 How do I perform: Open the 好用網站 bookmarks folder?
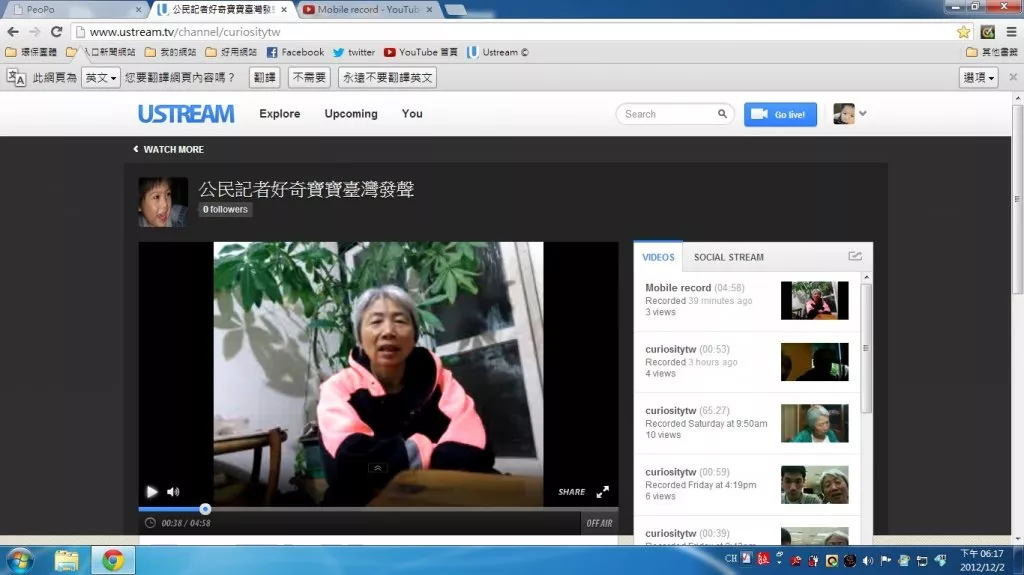231,52
